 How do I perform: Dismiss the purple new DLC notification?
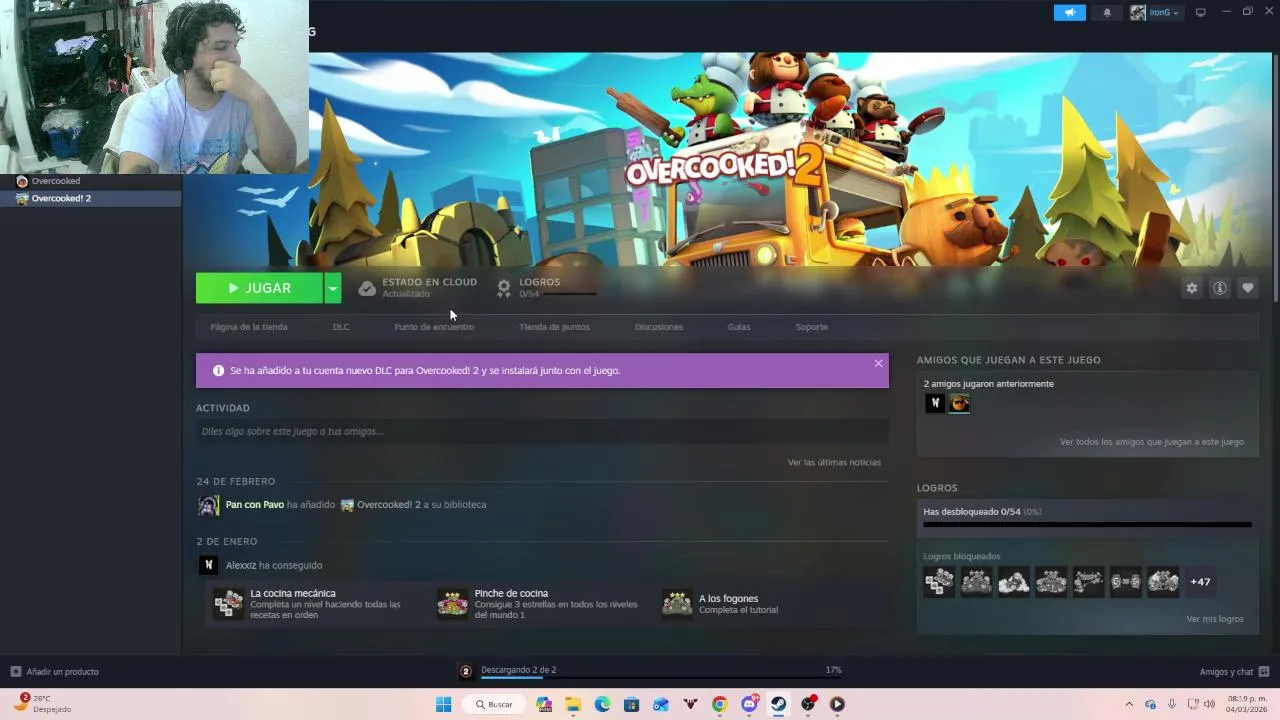[x=878, y=363]
